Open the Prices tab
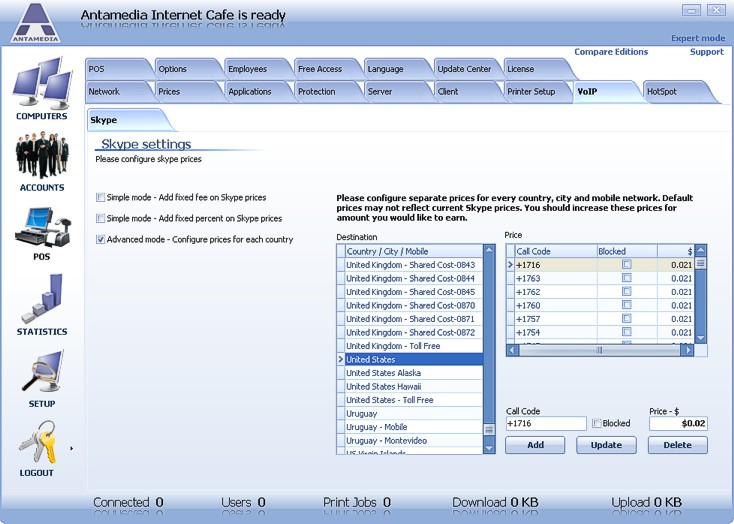 [x=187, y=92]
